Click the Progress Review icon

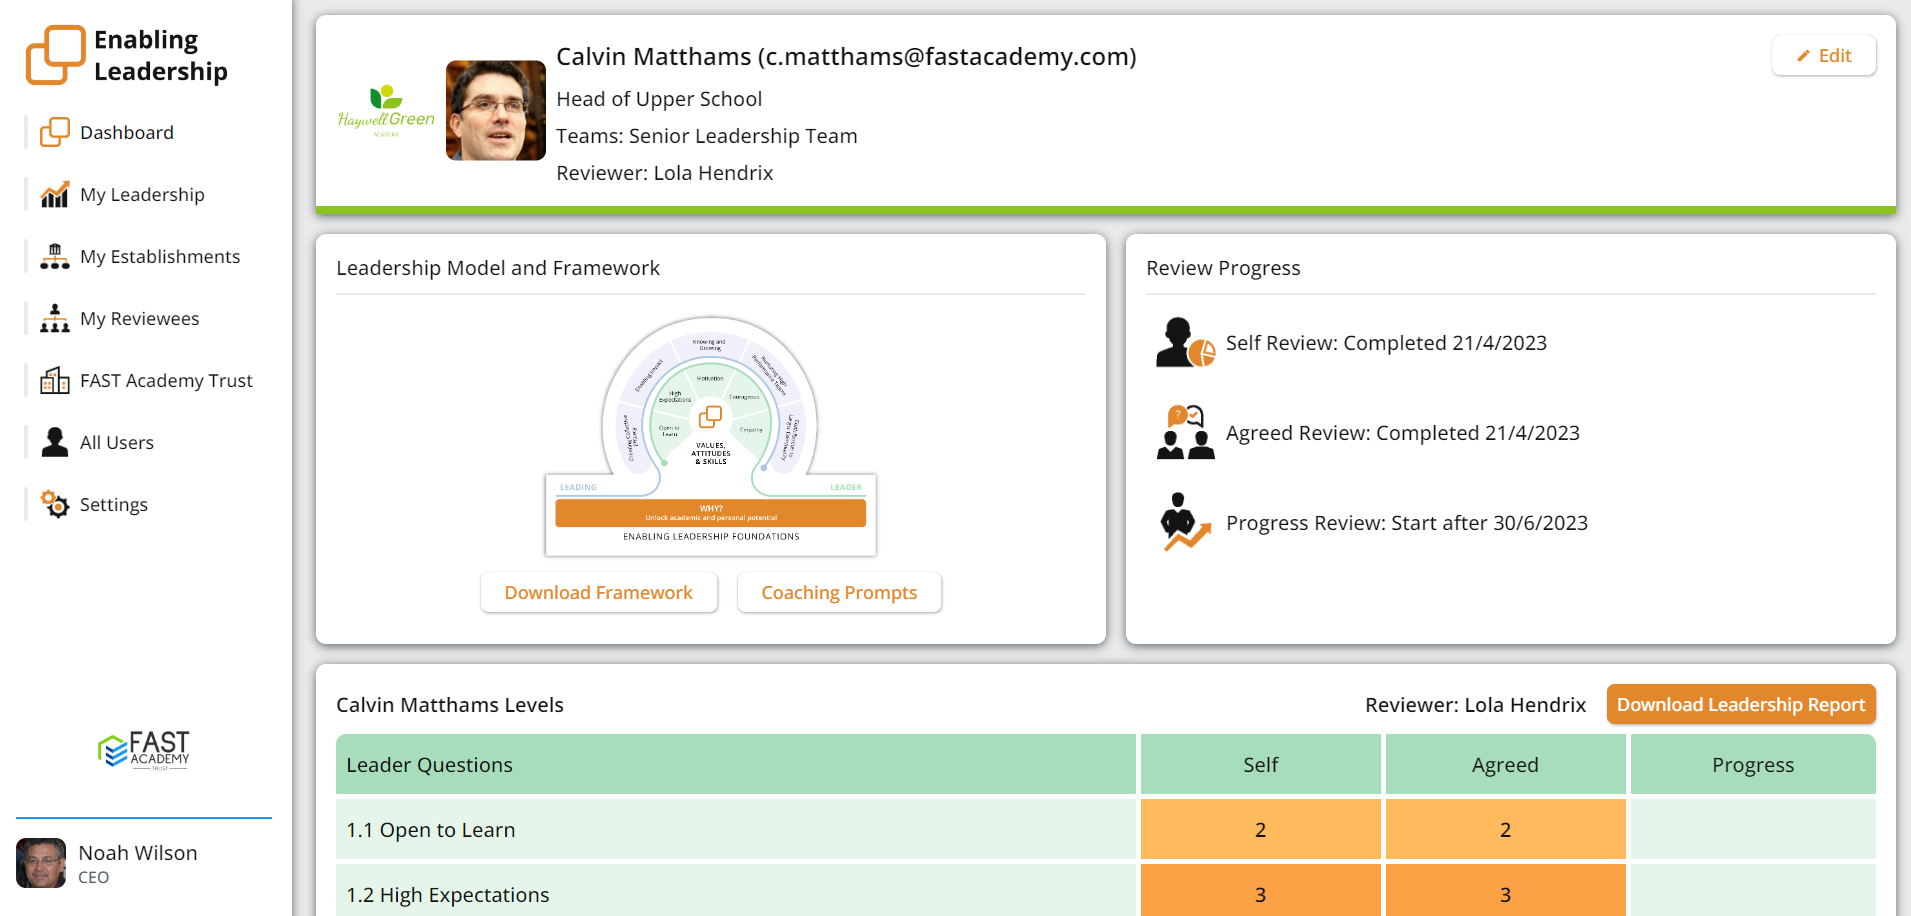1185,522
